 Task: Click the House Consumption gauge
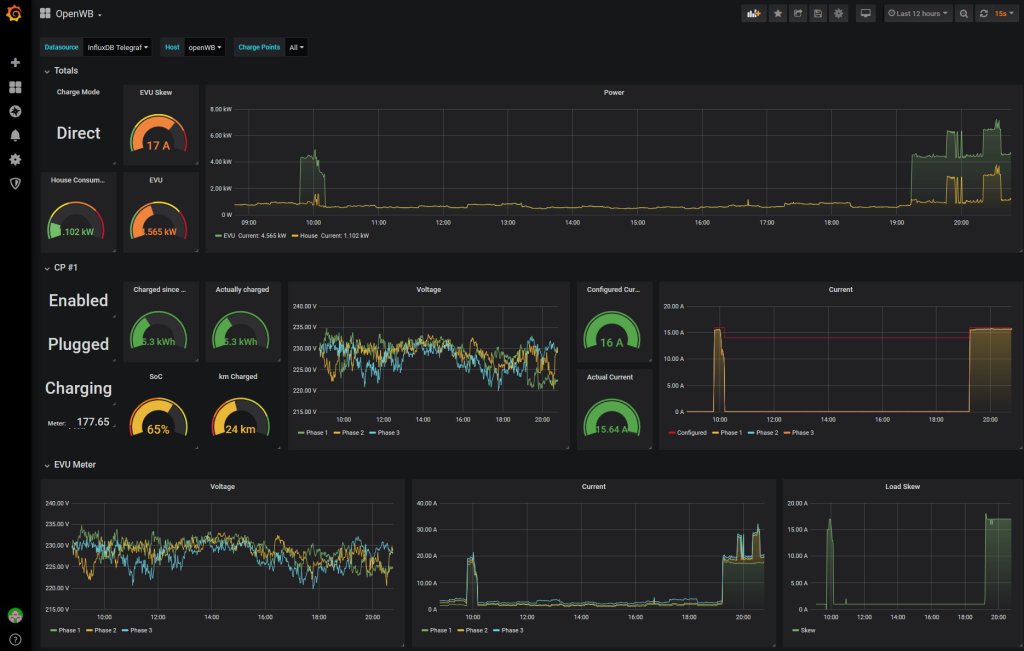pos(76,220)
